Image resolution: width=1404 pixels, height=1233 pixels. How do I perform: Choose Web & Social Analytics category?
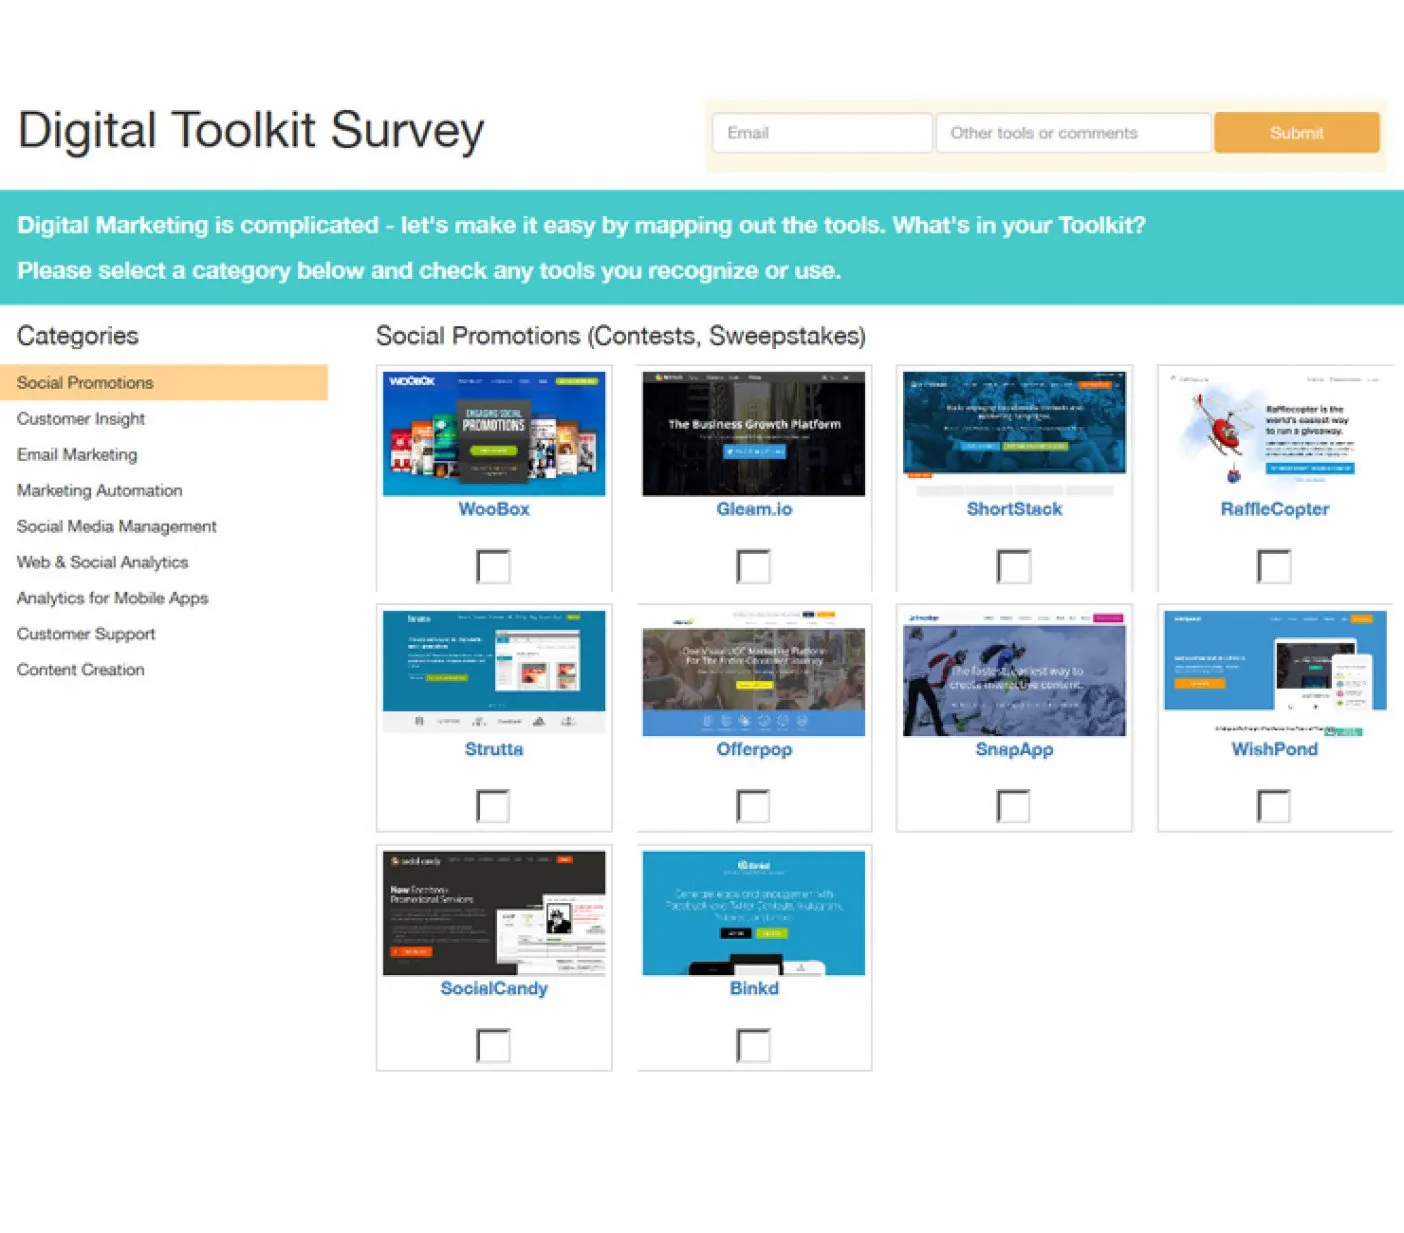[x=103, y=563]
